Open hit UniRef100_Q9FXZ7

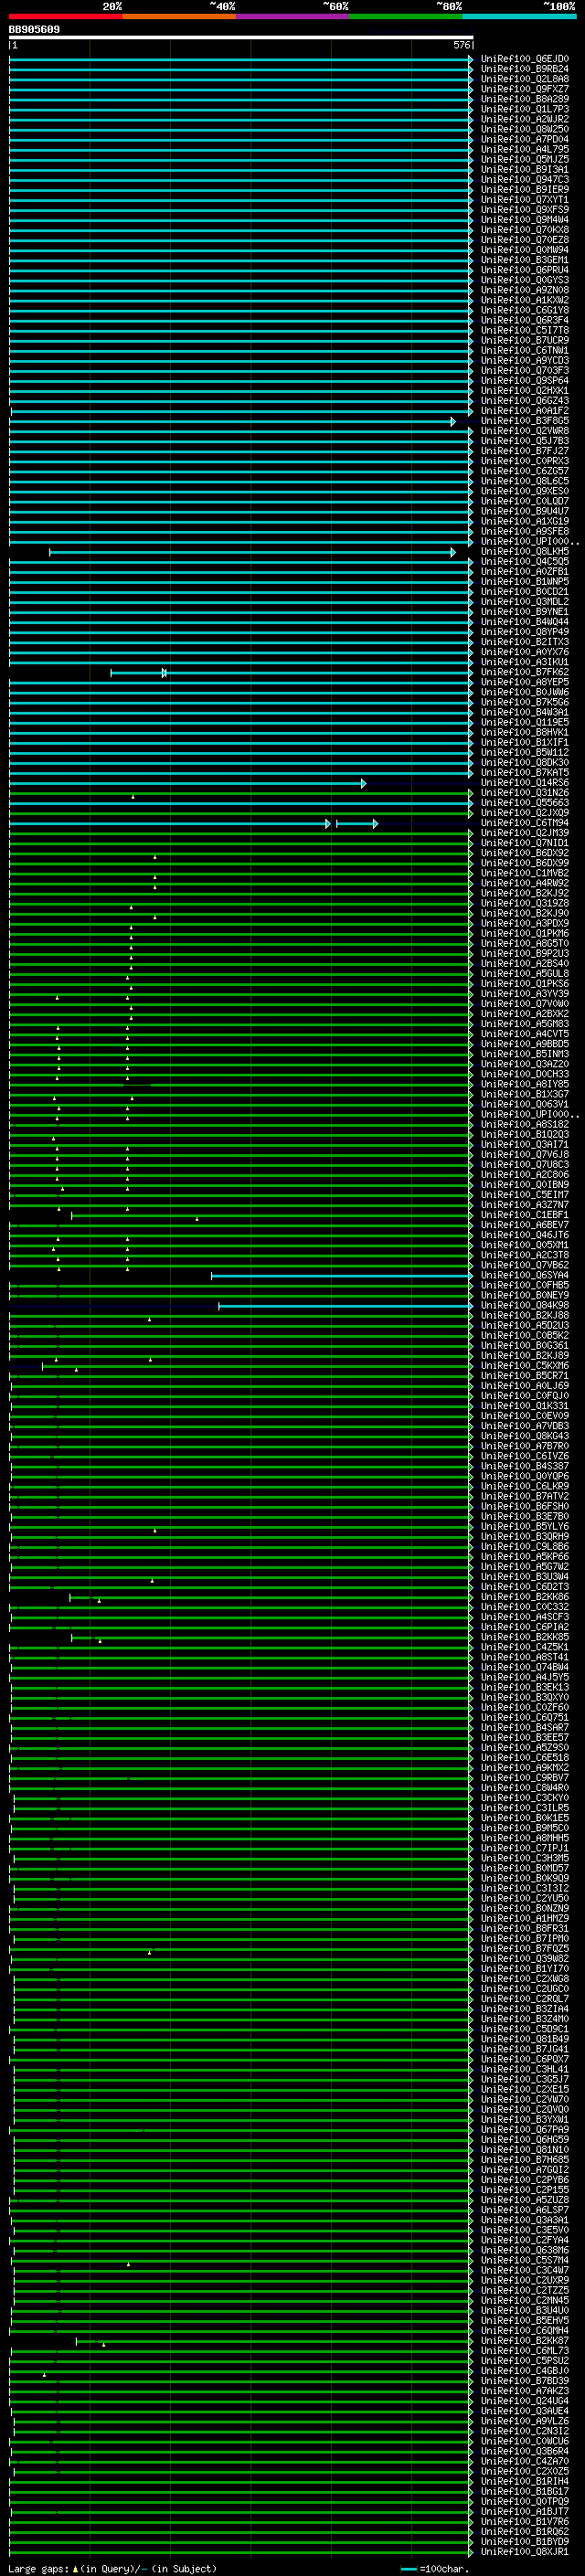(x=525, y=89)
